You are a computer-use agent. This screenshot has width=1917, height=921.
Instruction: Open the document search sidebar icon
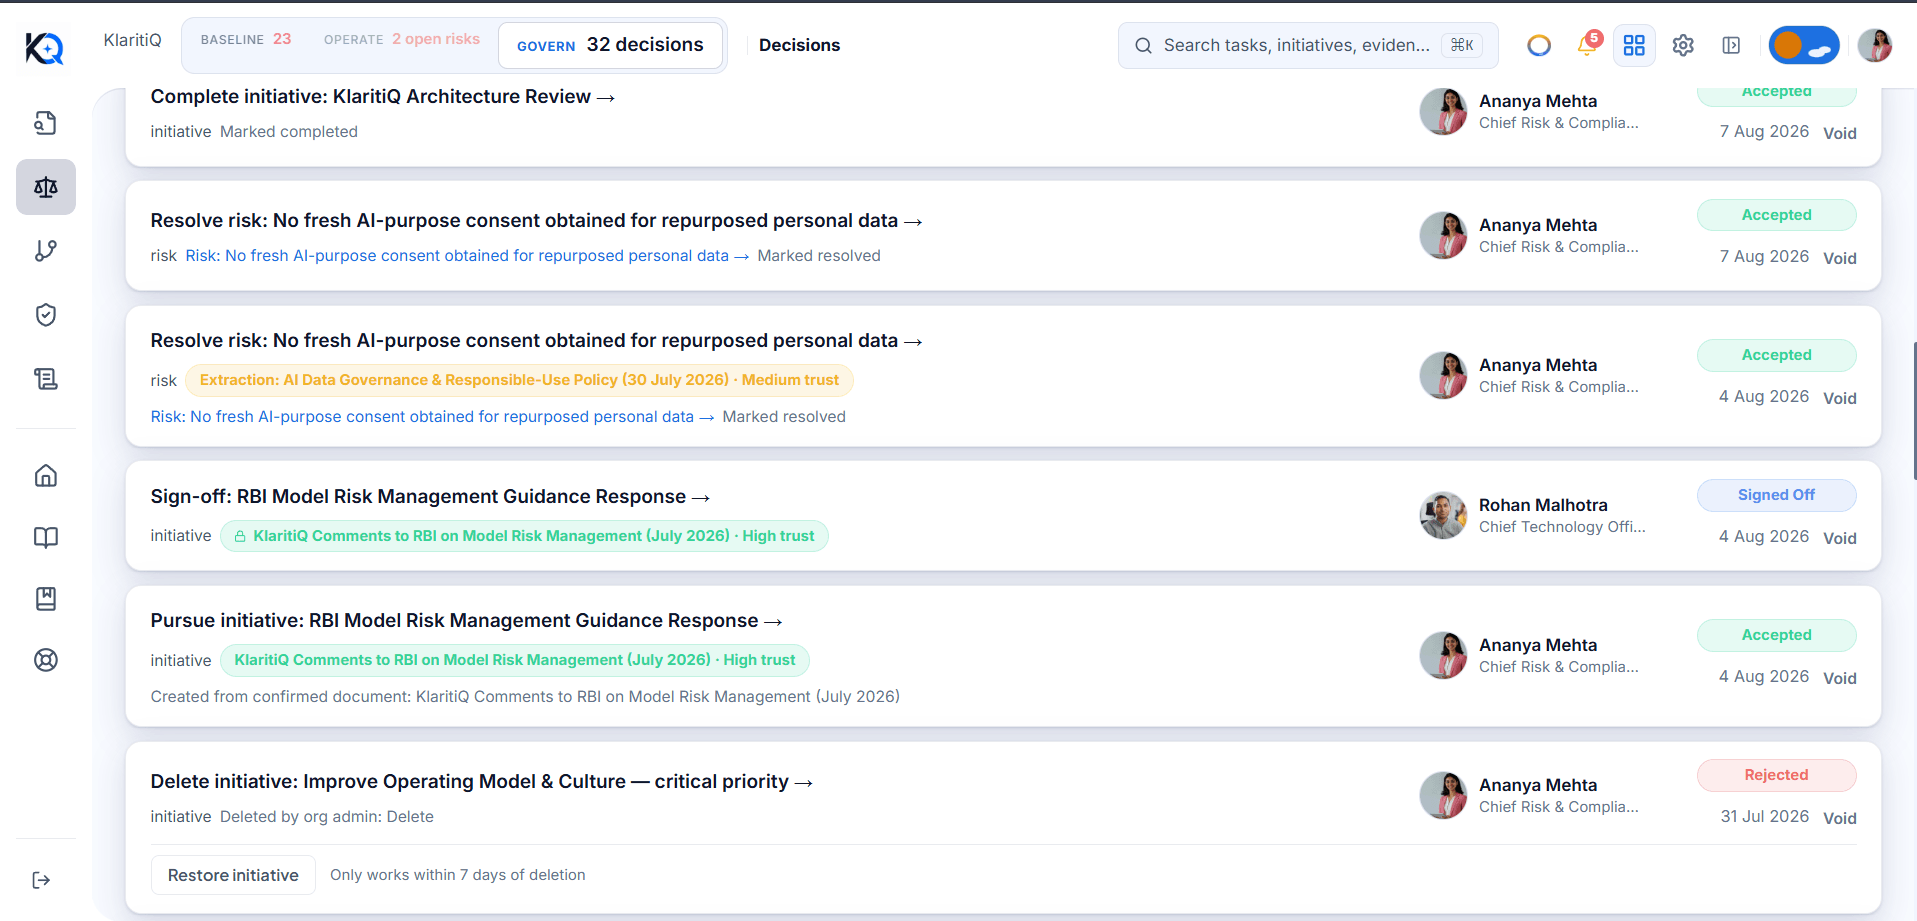pos(46,123)
